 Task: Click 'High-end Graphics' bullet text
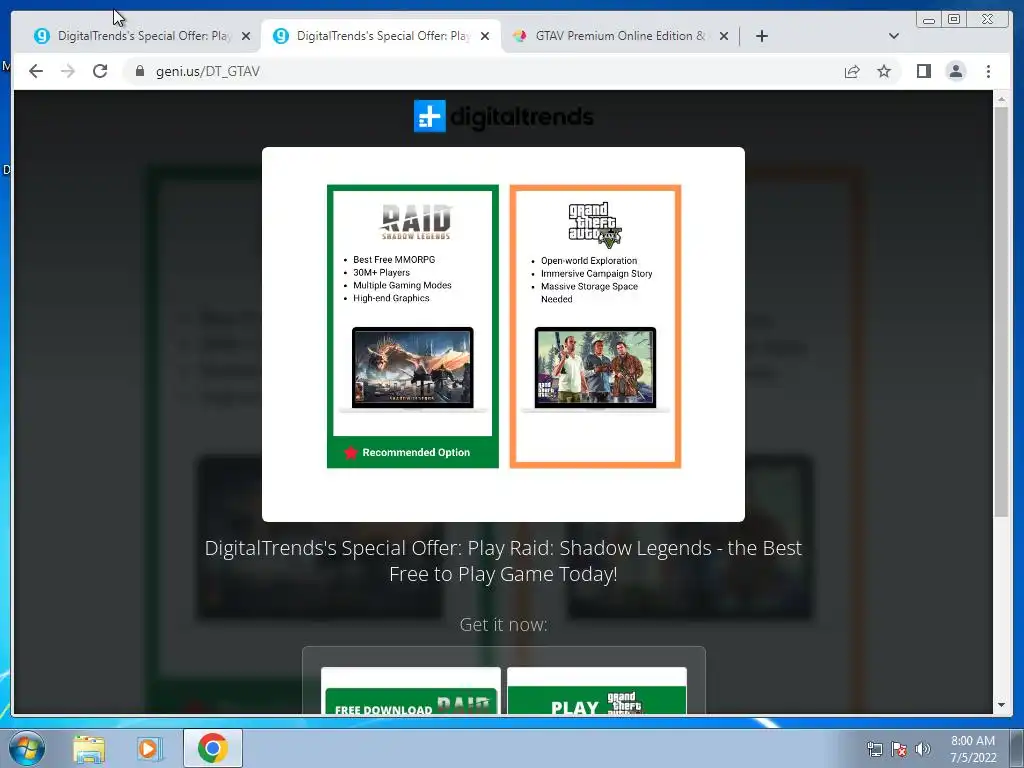(x=391, y=298)
